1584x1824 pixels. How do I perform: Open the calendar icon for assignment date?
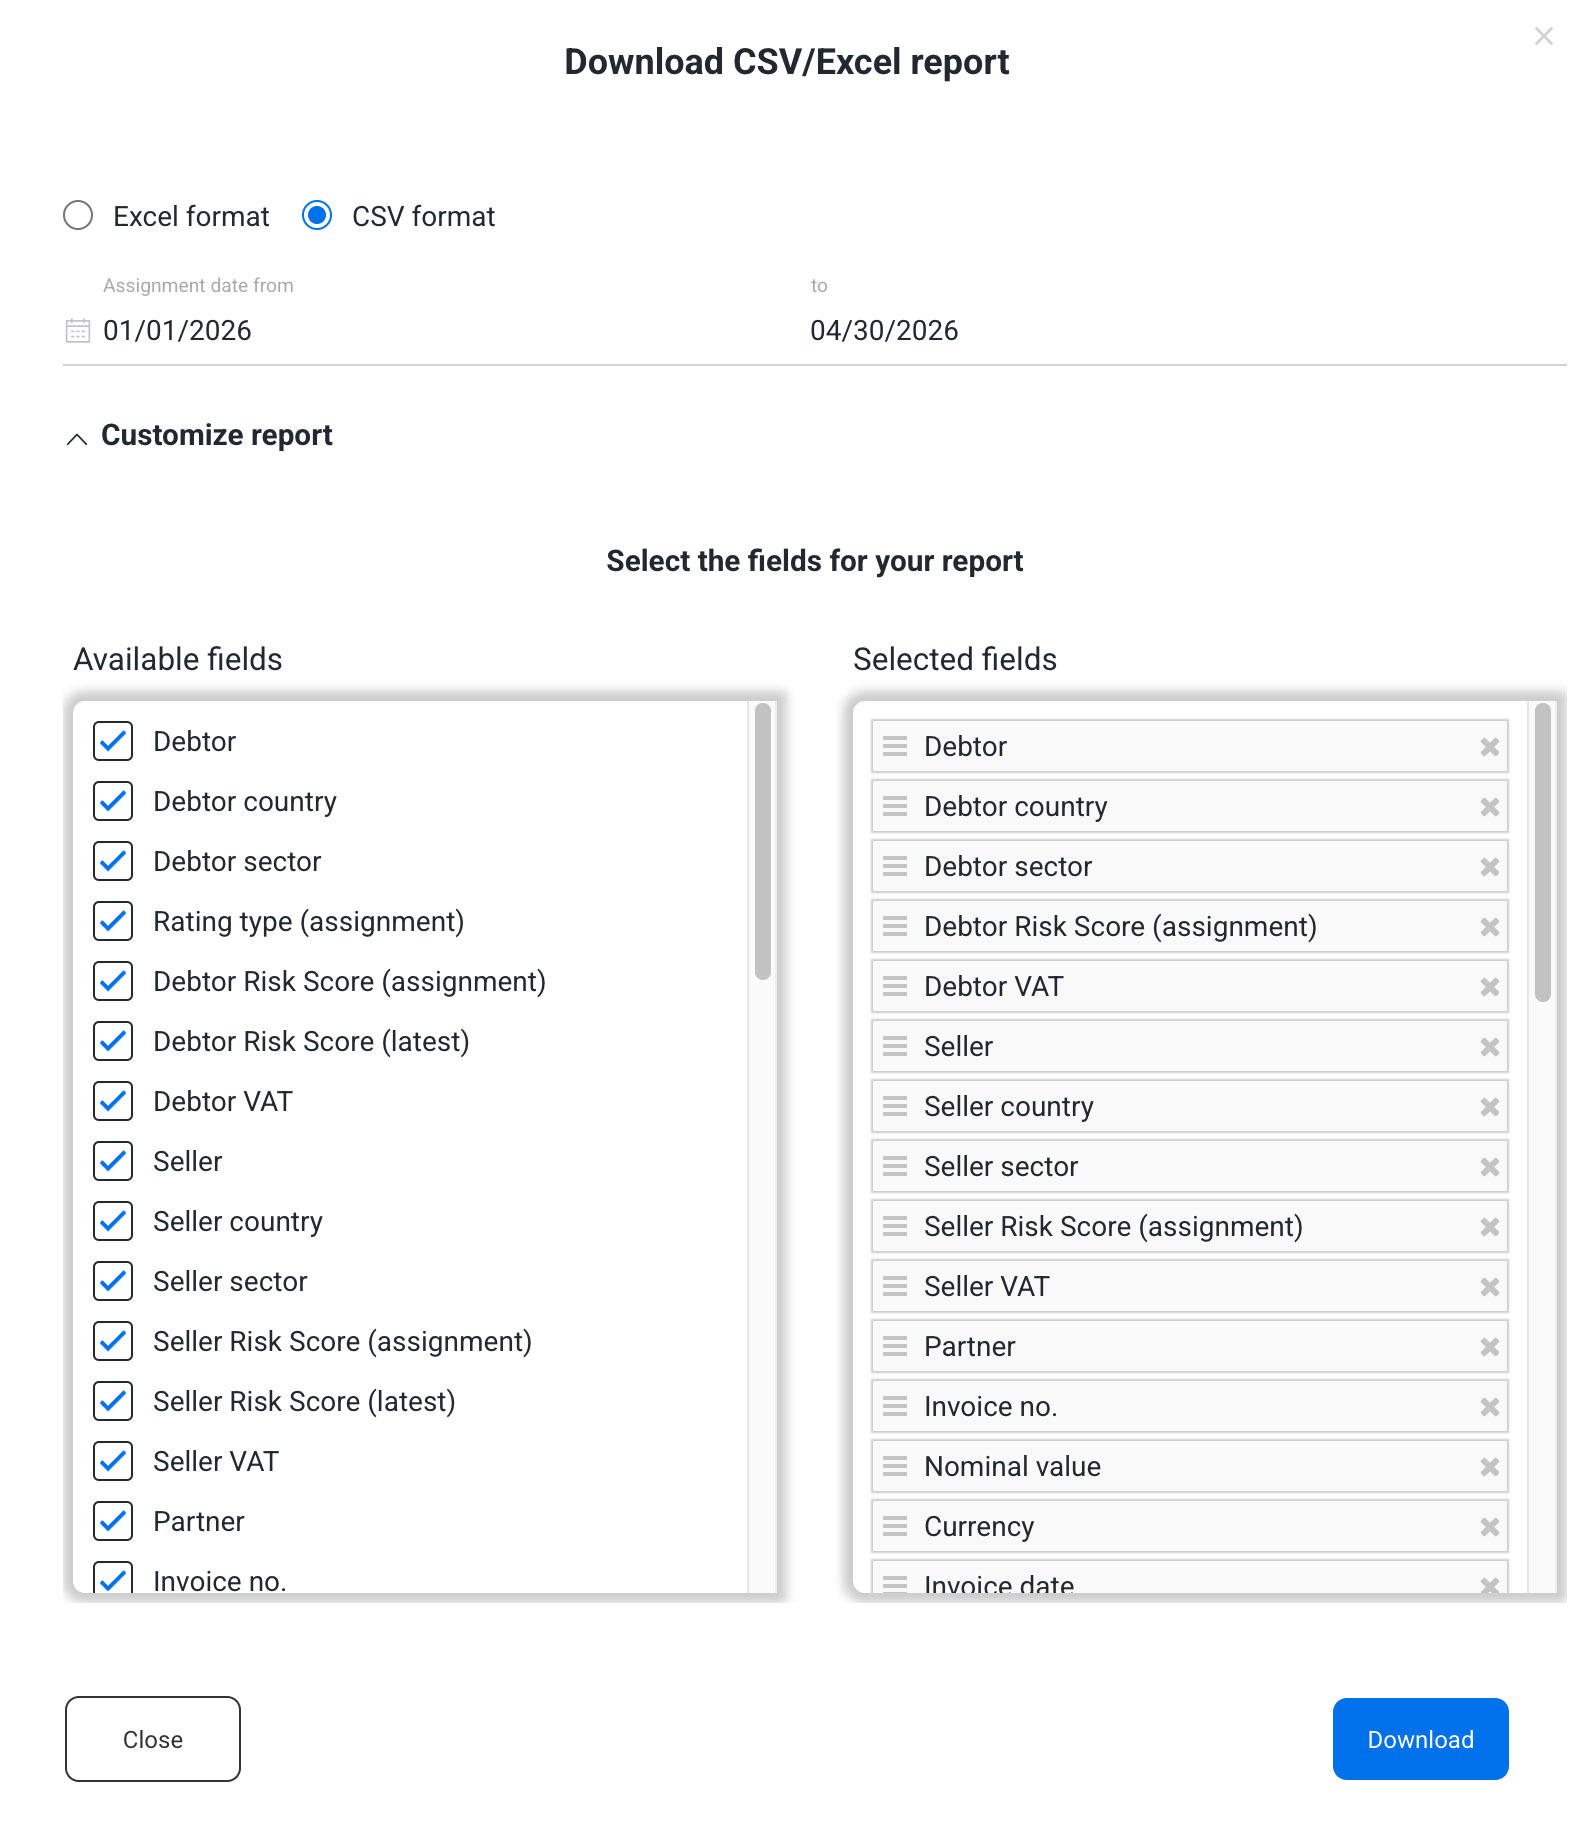click(x=78, y=330)
